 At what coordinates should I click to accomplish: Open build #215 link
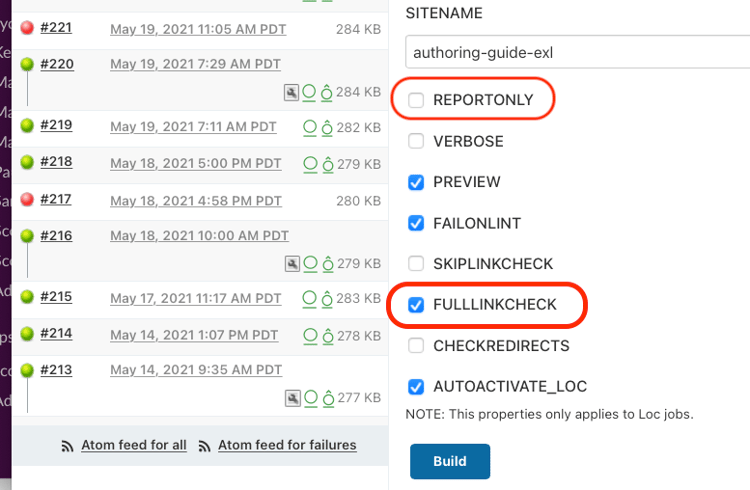pos(56,296)
